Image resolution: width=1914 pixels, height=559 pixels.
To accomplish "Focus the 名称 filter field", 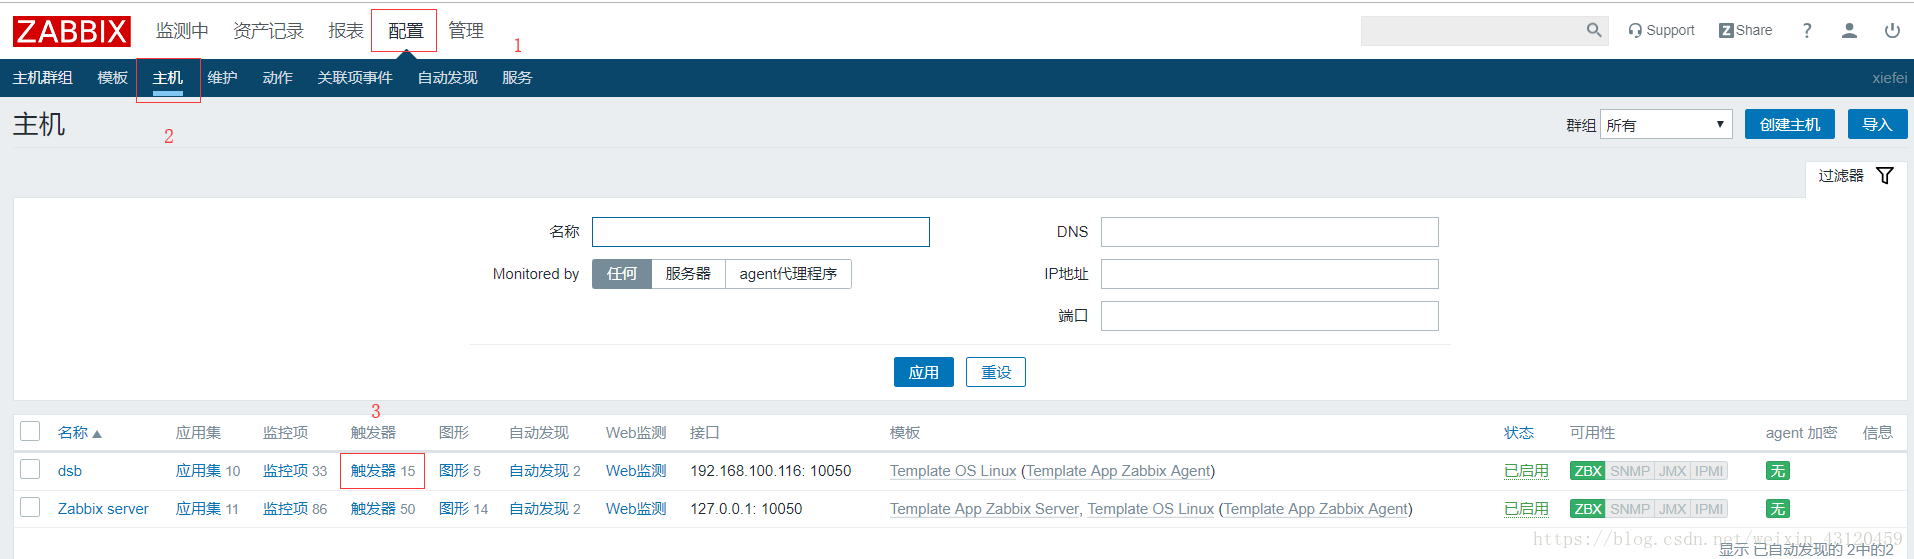I will click(x=761, y=232).
